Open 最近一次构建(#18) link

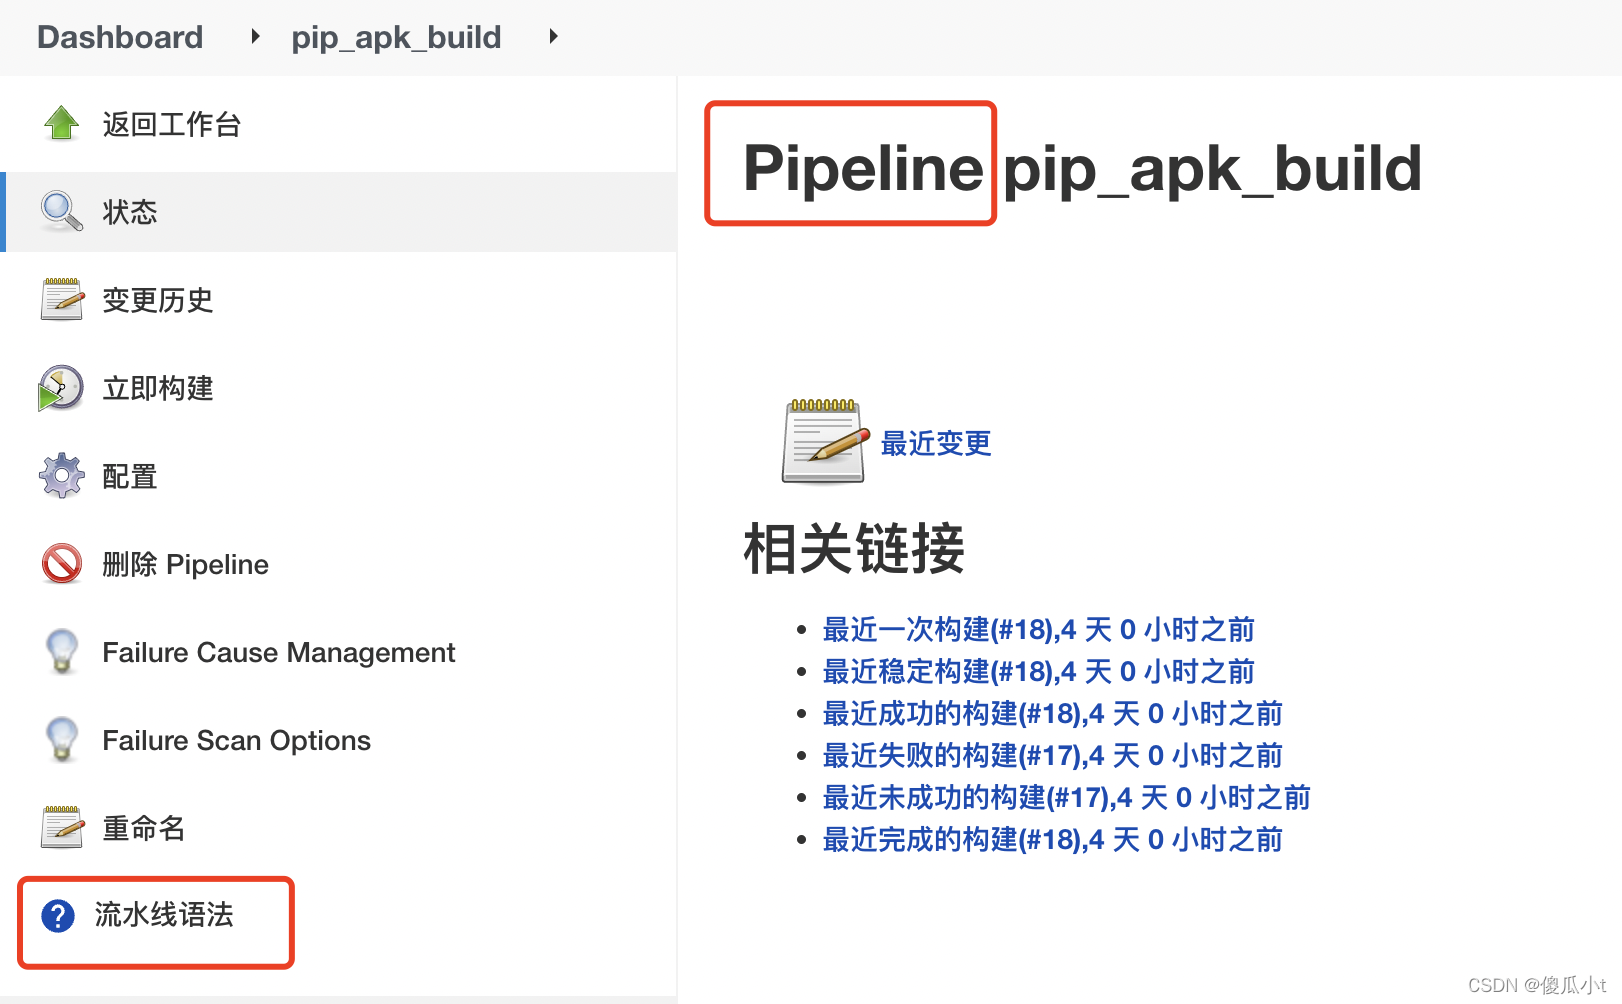[1038, 629]
